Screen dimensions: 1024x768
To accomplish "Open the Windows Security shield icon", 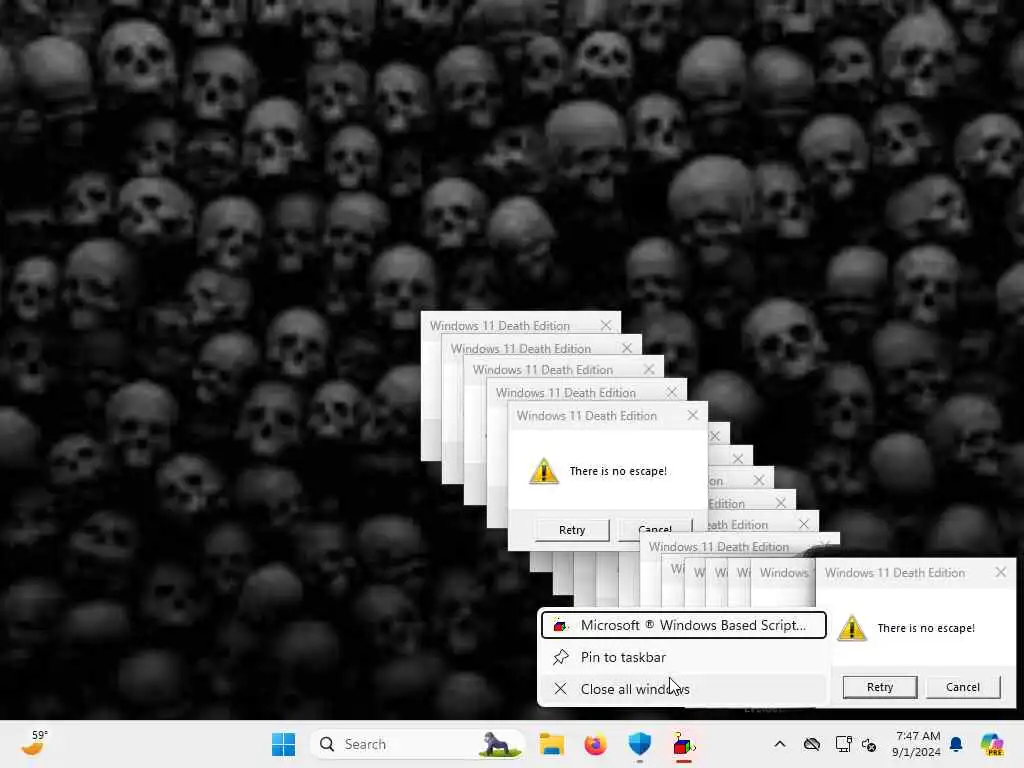I will tap(639, 744).
